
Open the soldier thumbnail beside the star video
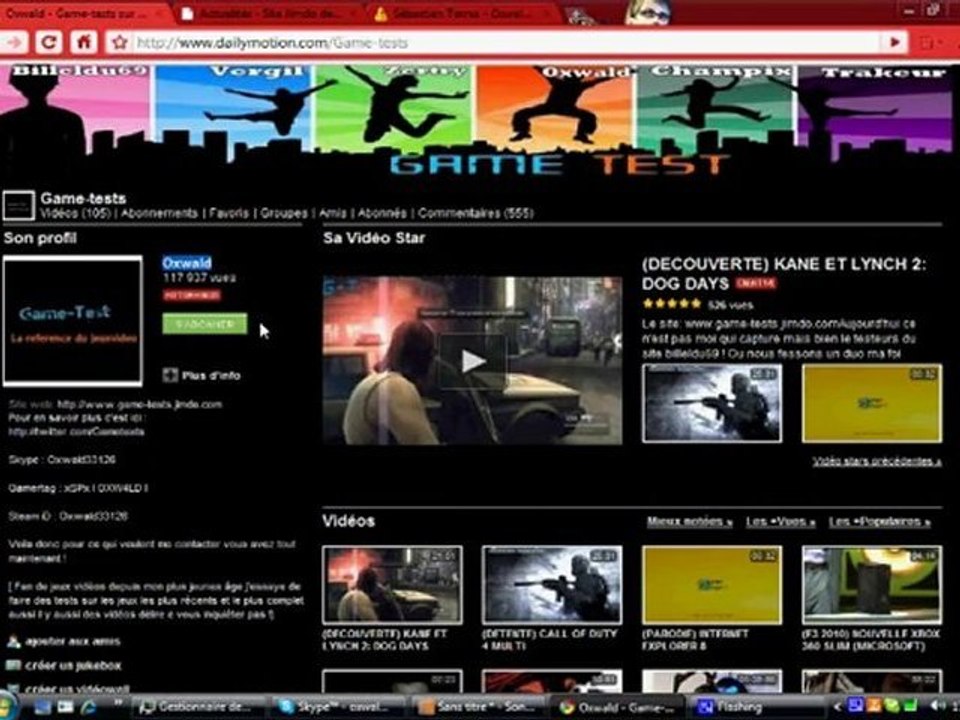point(712,403)
